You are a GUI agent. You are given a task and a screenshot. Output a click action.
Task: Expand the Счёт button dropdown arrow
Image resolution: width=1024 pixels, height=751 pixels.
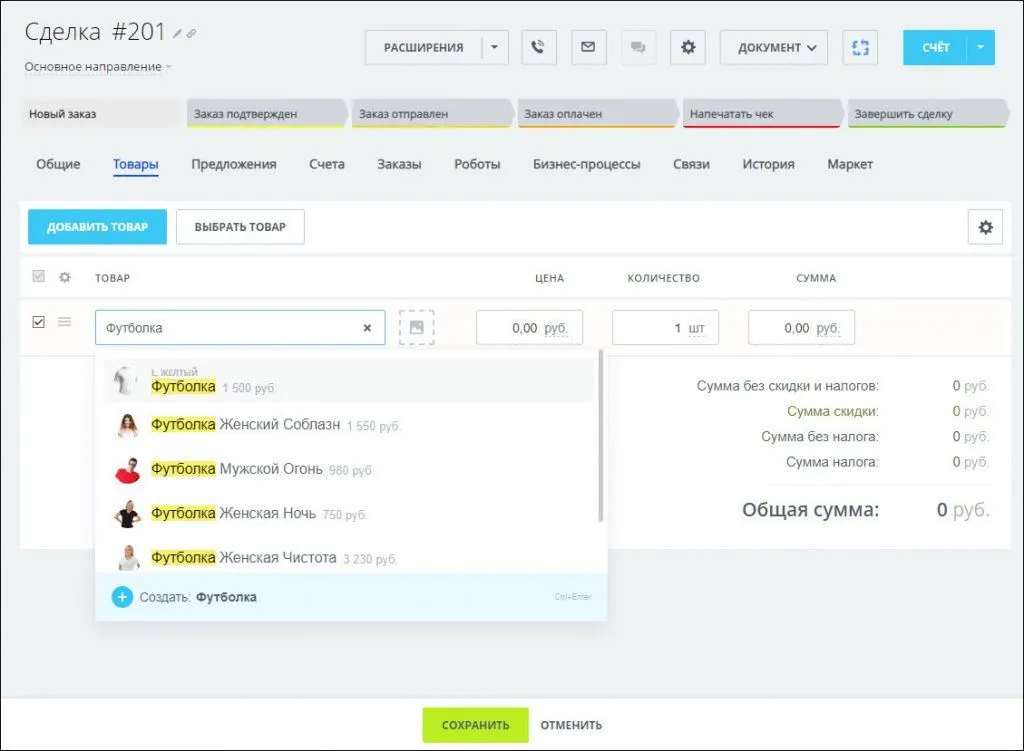980,47
